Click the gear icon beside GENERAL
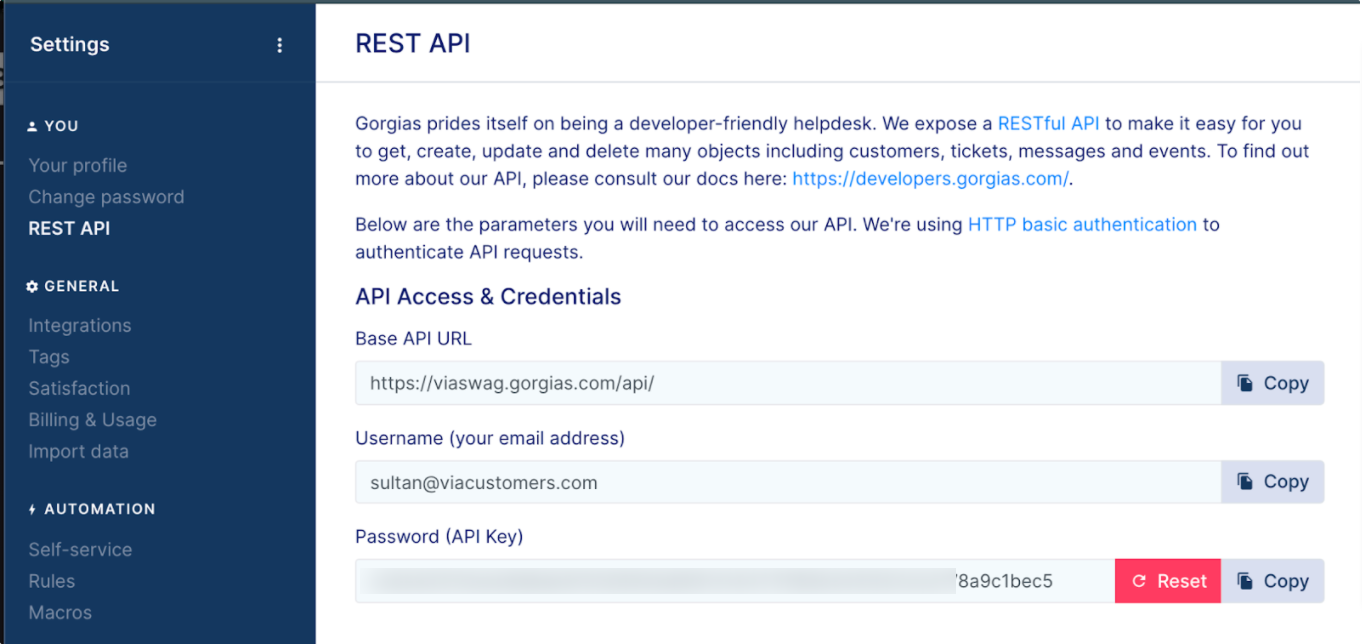The image size is (1362, 644). 33,286
